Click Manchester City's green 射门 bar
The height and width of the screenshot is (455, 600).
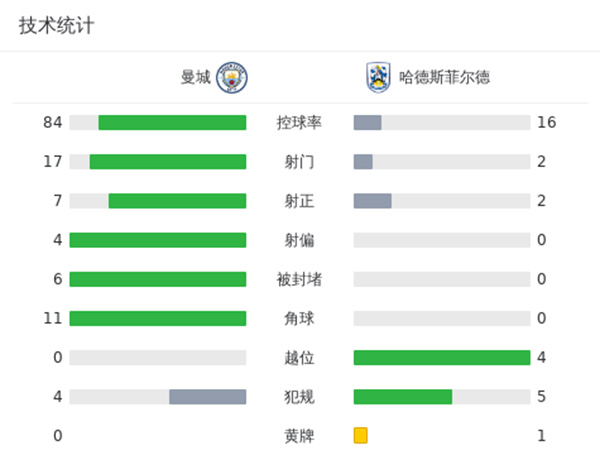tap(168, 162)
